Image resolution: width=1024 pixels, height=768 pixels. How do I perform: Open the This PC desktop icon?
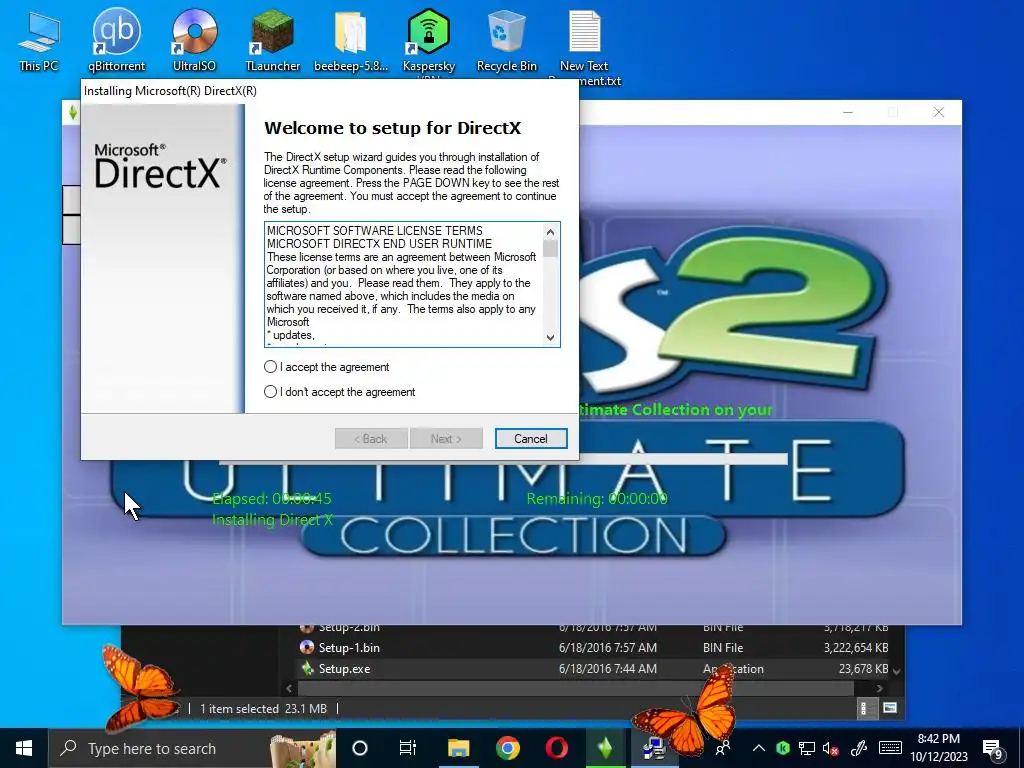point(39,40)
